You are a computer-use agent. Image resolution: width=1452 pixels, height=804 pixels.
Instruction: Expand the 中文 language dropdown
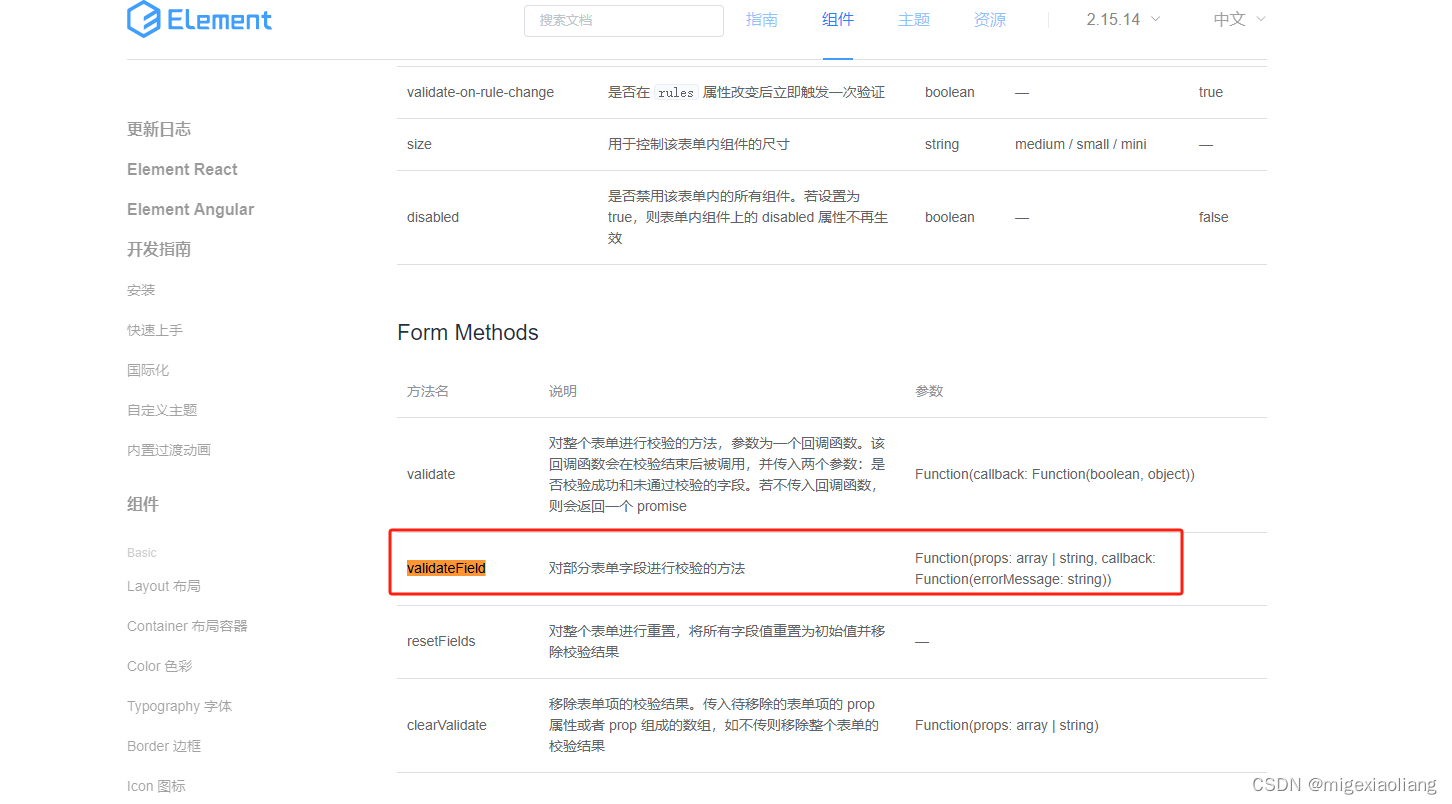(1240, 20)
